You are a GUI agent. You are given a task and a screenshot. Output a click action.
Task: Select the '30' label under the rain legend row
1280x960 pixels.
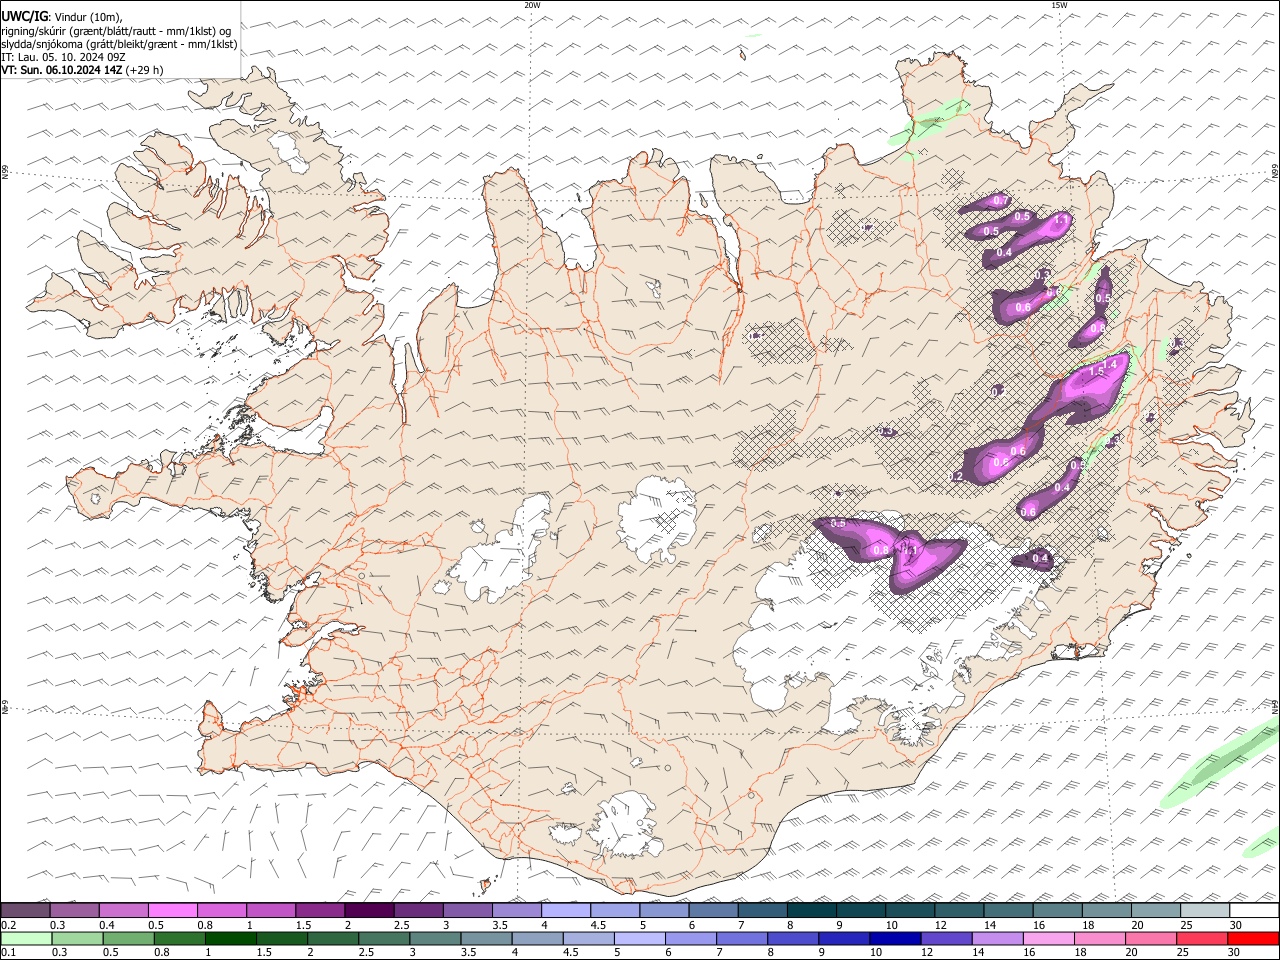point(1236,953)
